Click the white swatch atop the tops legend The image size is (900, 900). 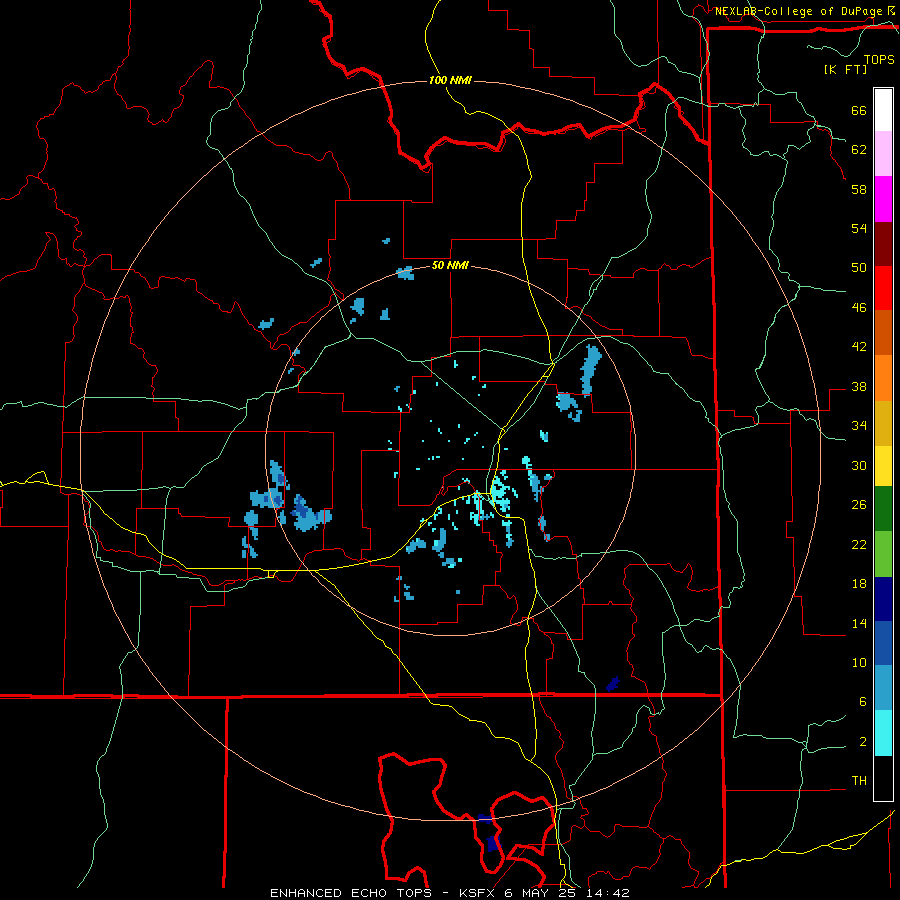coord(883,110)
